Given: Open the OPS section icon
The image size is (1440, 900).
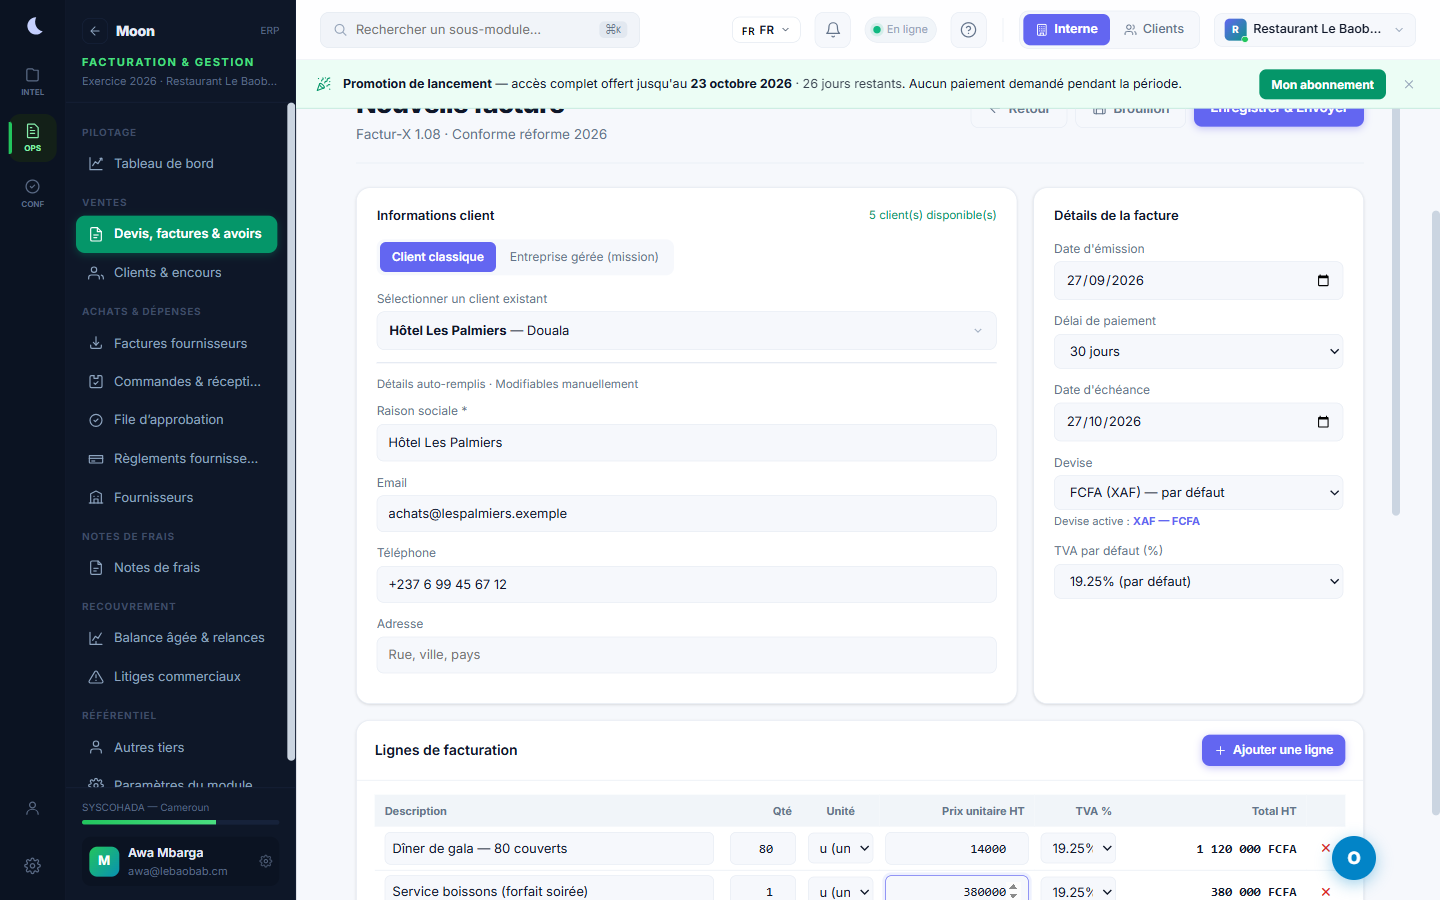Looking at the screenshot, I should pyautogui.click(x=33, y=138).
